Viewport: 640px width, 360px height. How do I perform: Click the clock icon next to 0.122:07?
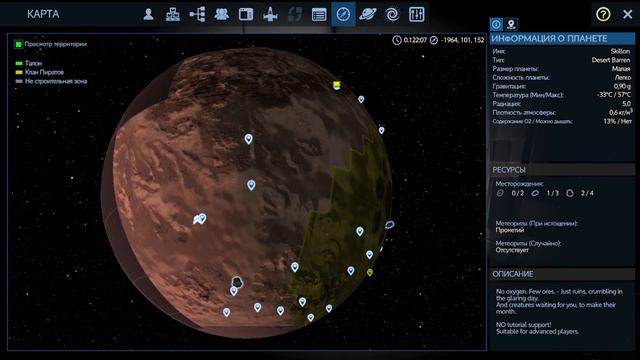click(397, 40)
